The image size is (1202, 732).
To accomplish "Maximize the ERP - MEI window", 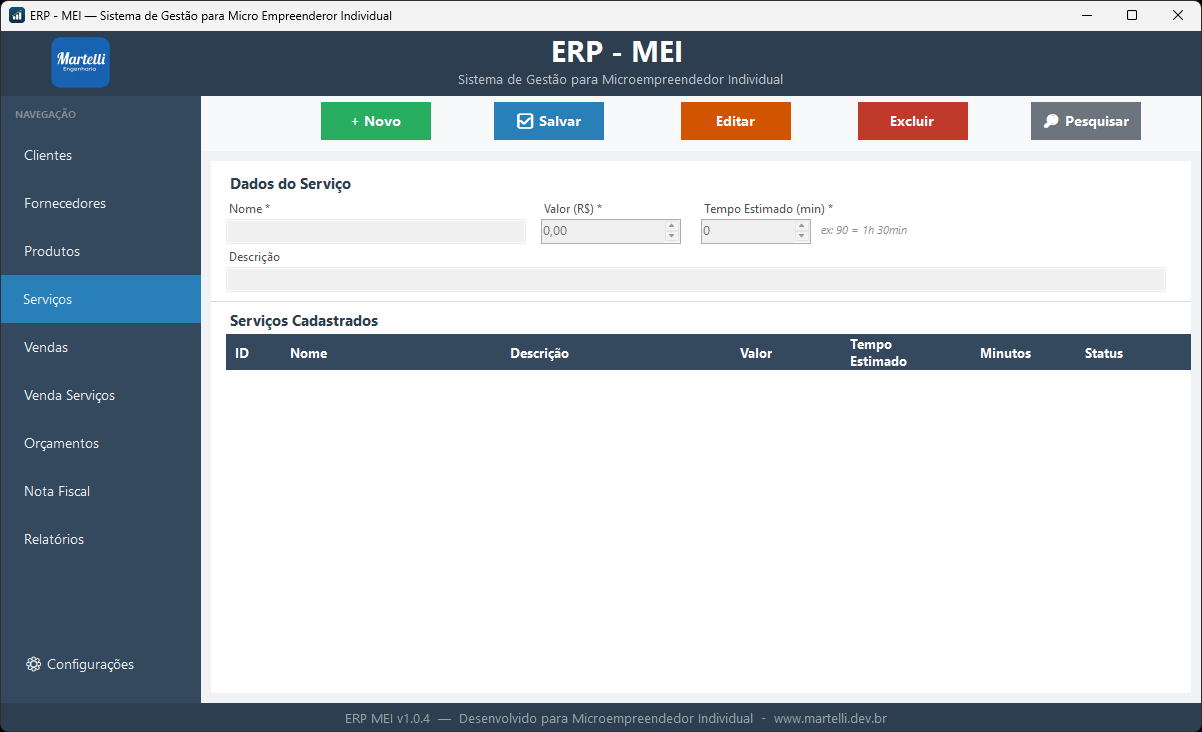I will click(1132, 15).
